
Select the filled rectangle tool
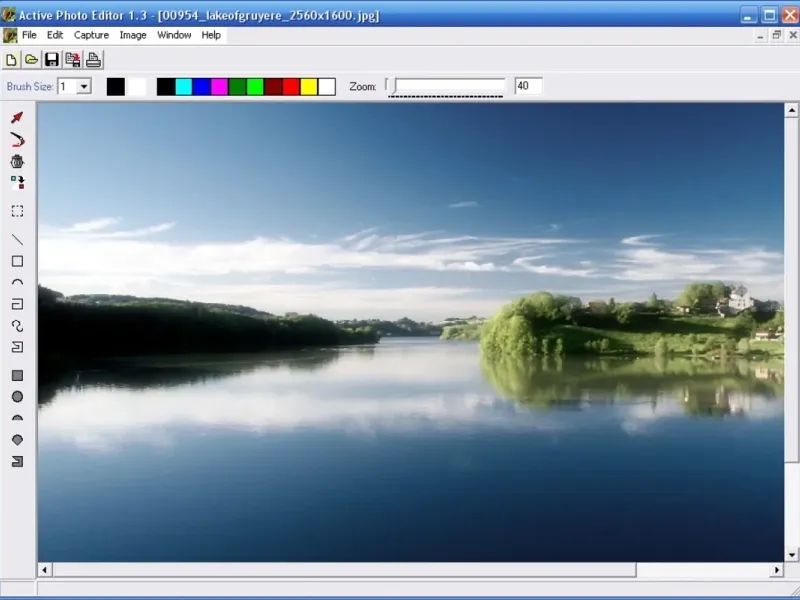[17, 376]
